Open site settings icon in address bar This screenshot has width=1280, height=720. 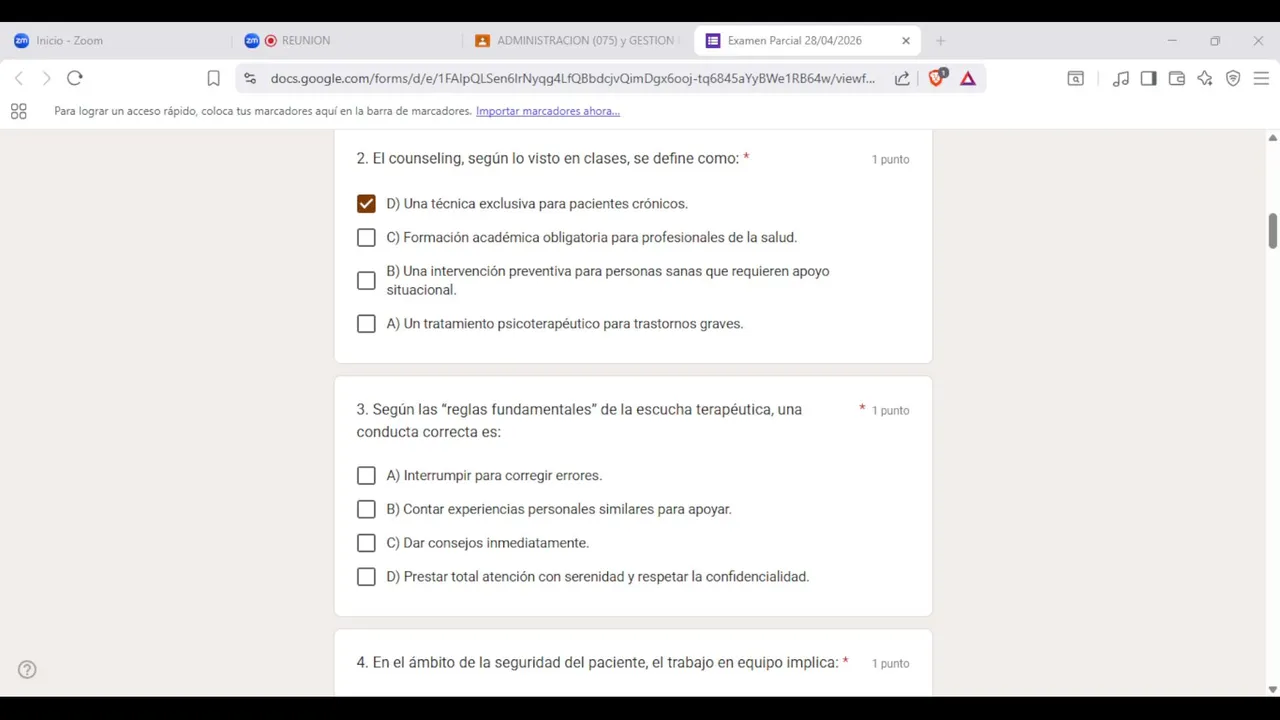pos(250,78)
